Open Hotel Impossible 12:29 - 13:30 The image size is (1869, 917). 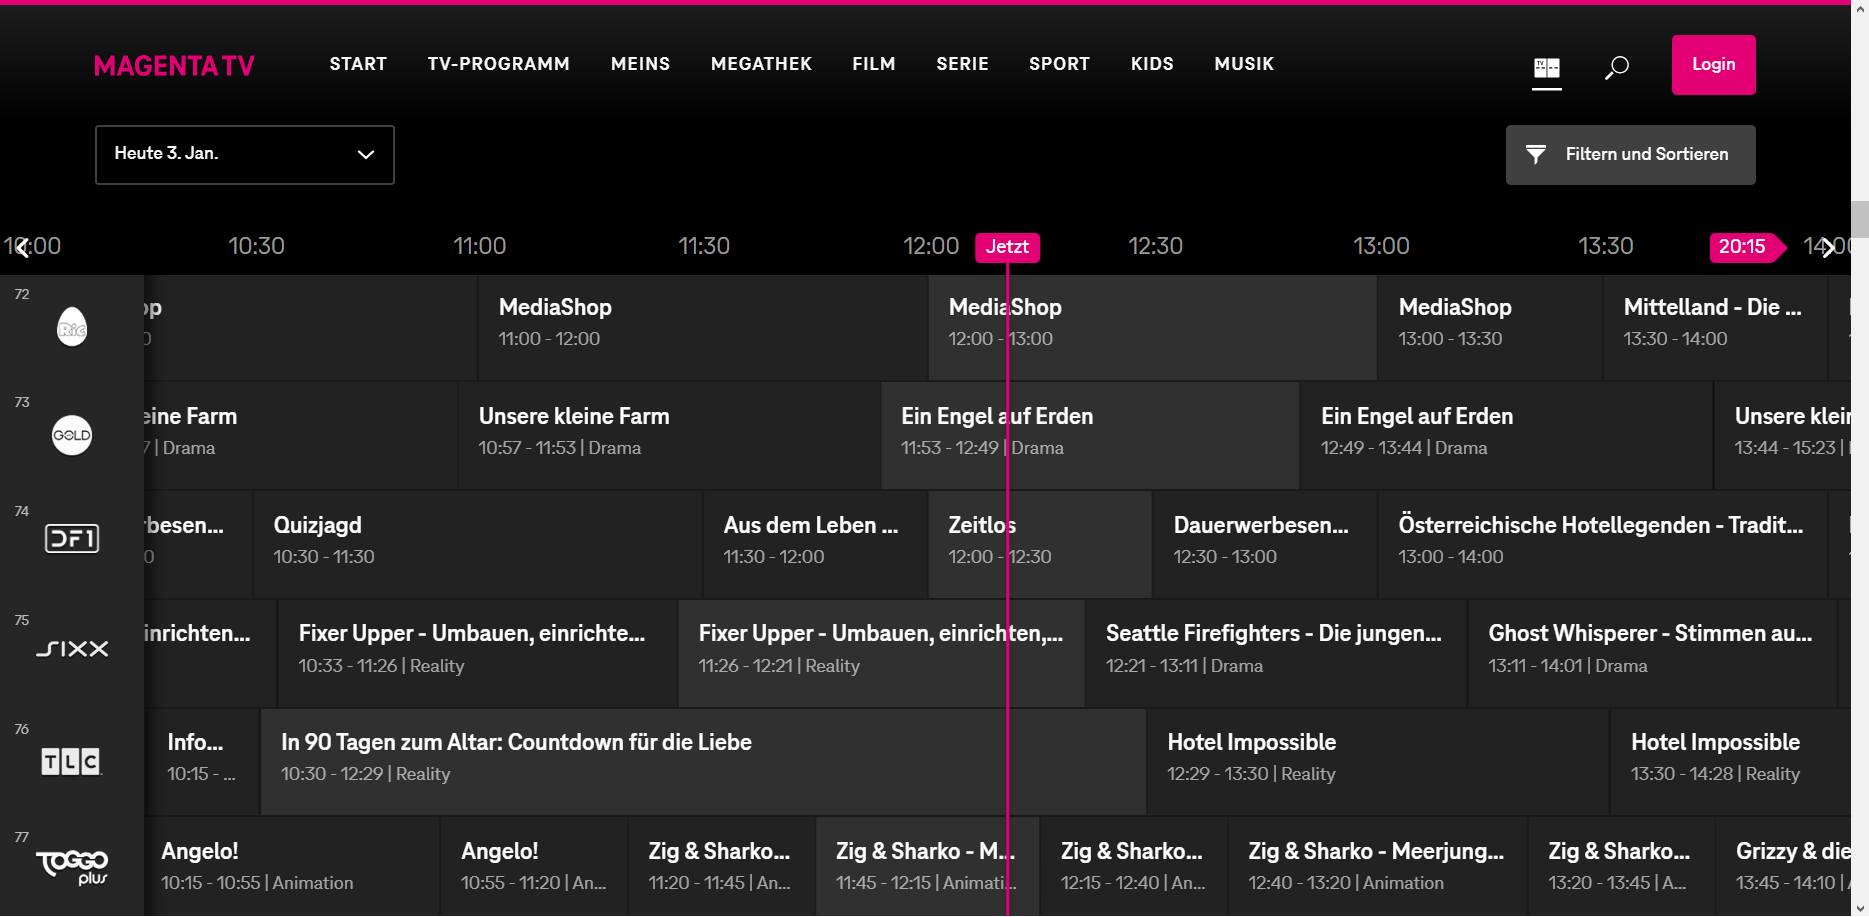click(x=1378, y=763)
